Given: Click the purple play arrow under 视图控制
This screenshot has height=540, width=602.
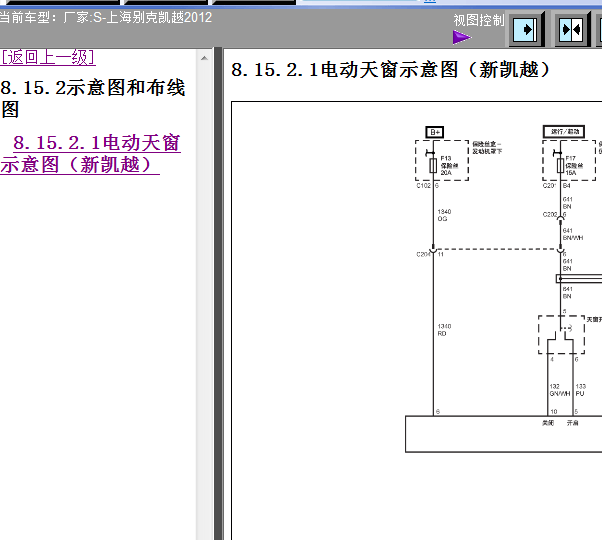Looking at the screenshot, I should (x=462, y=37).
